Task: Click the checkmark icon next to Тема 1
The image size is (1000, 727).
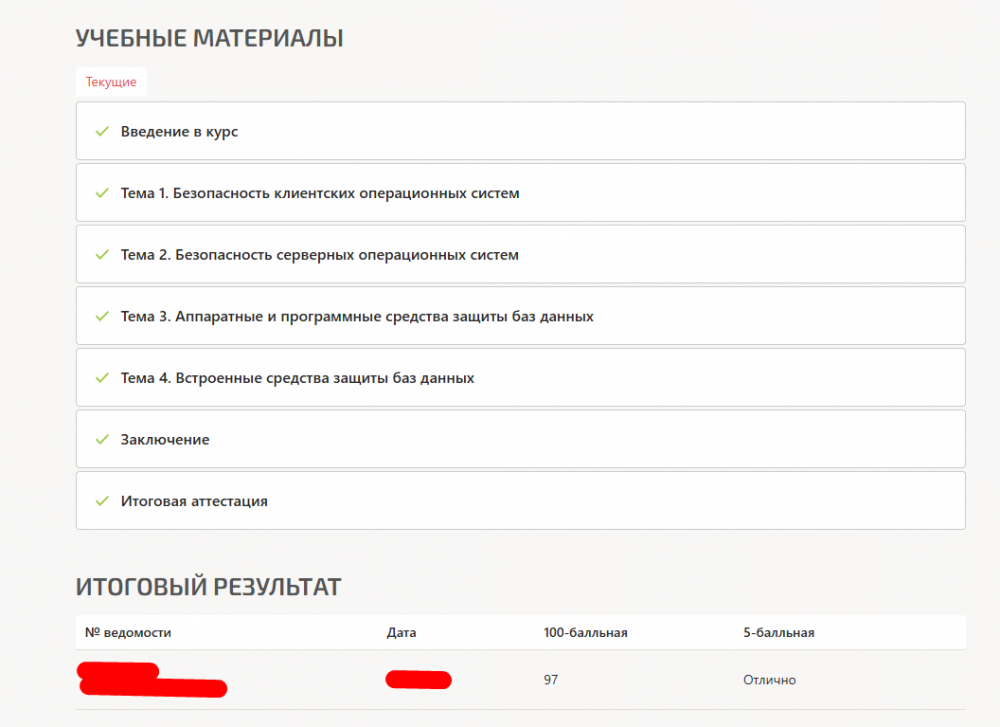Action: point(101,193)
